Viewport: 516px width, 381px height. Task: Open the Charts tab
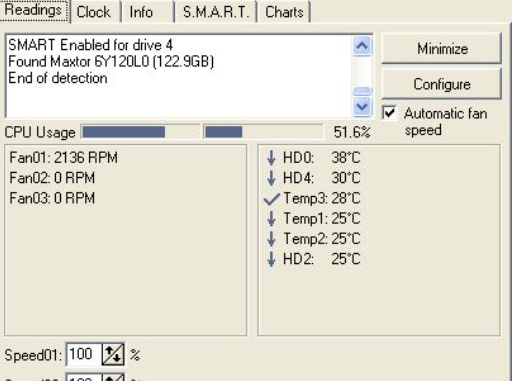[284, 12]
